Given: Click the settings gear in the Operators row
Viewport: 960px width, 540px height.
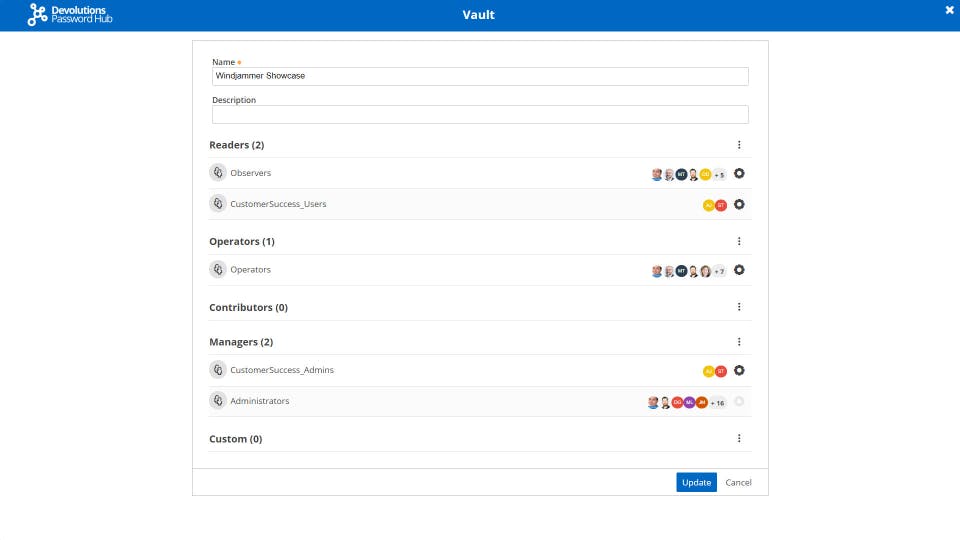Looking at the screenshot, I should [x=739, y=270].
